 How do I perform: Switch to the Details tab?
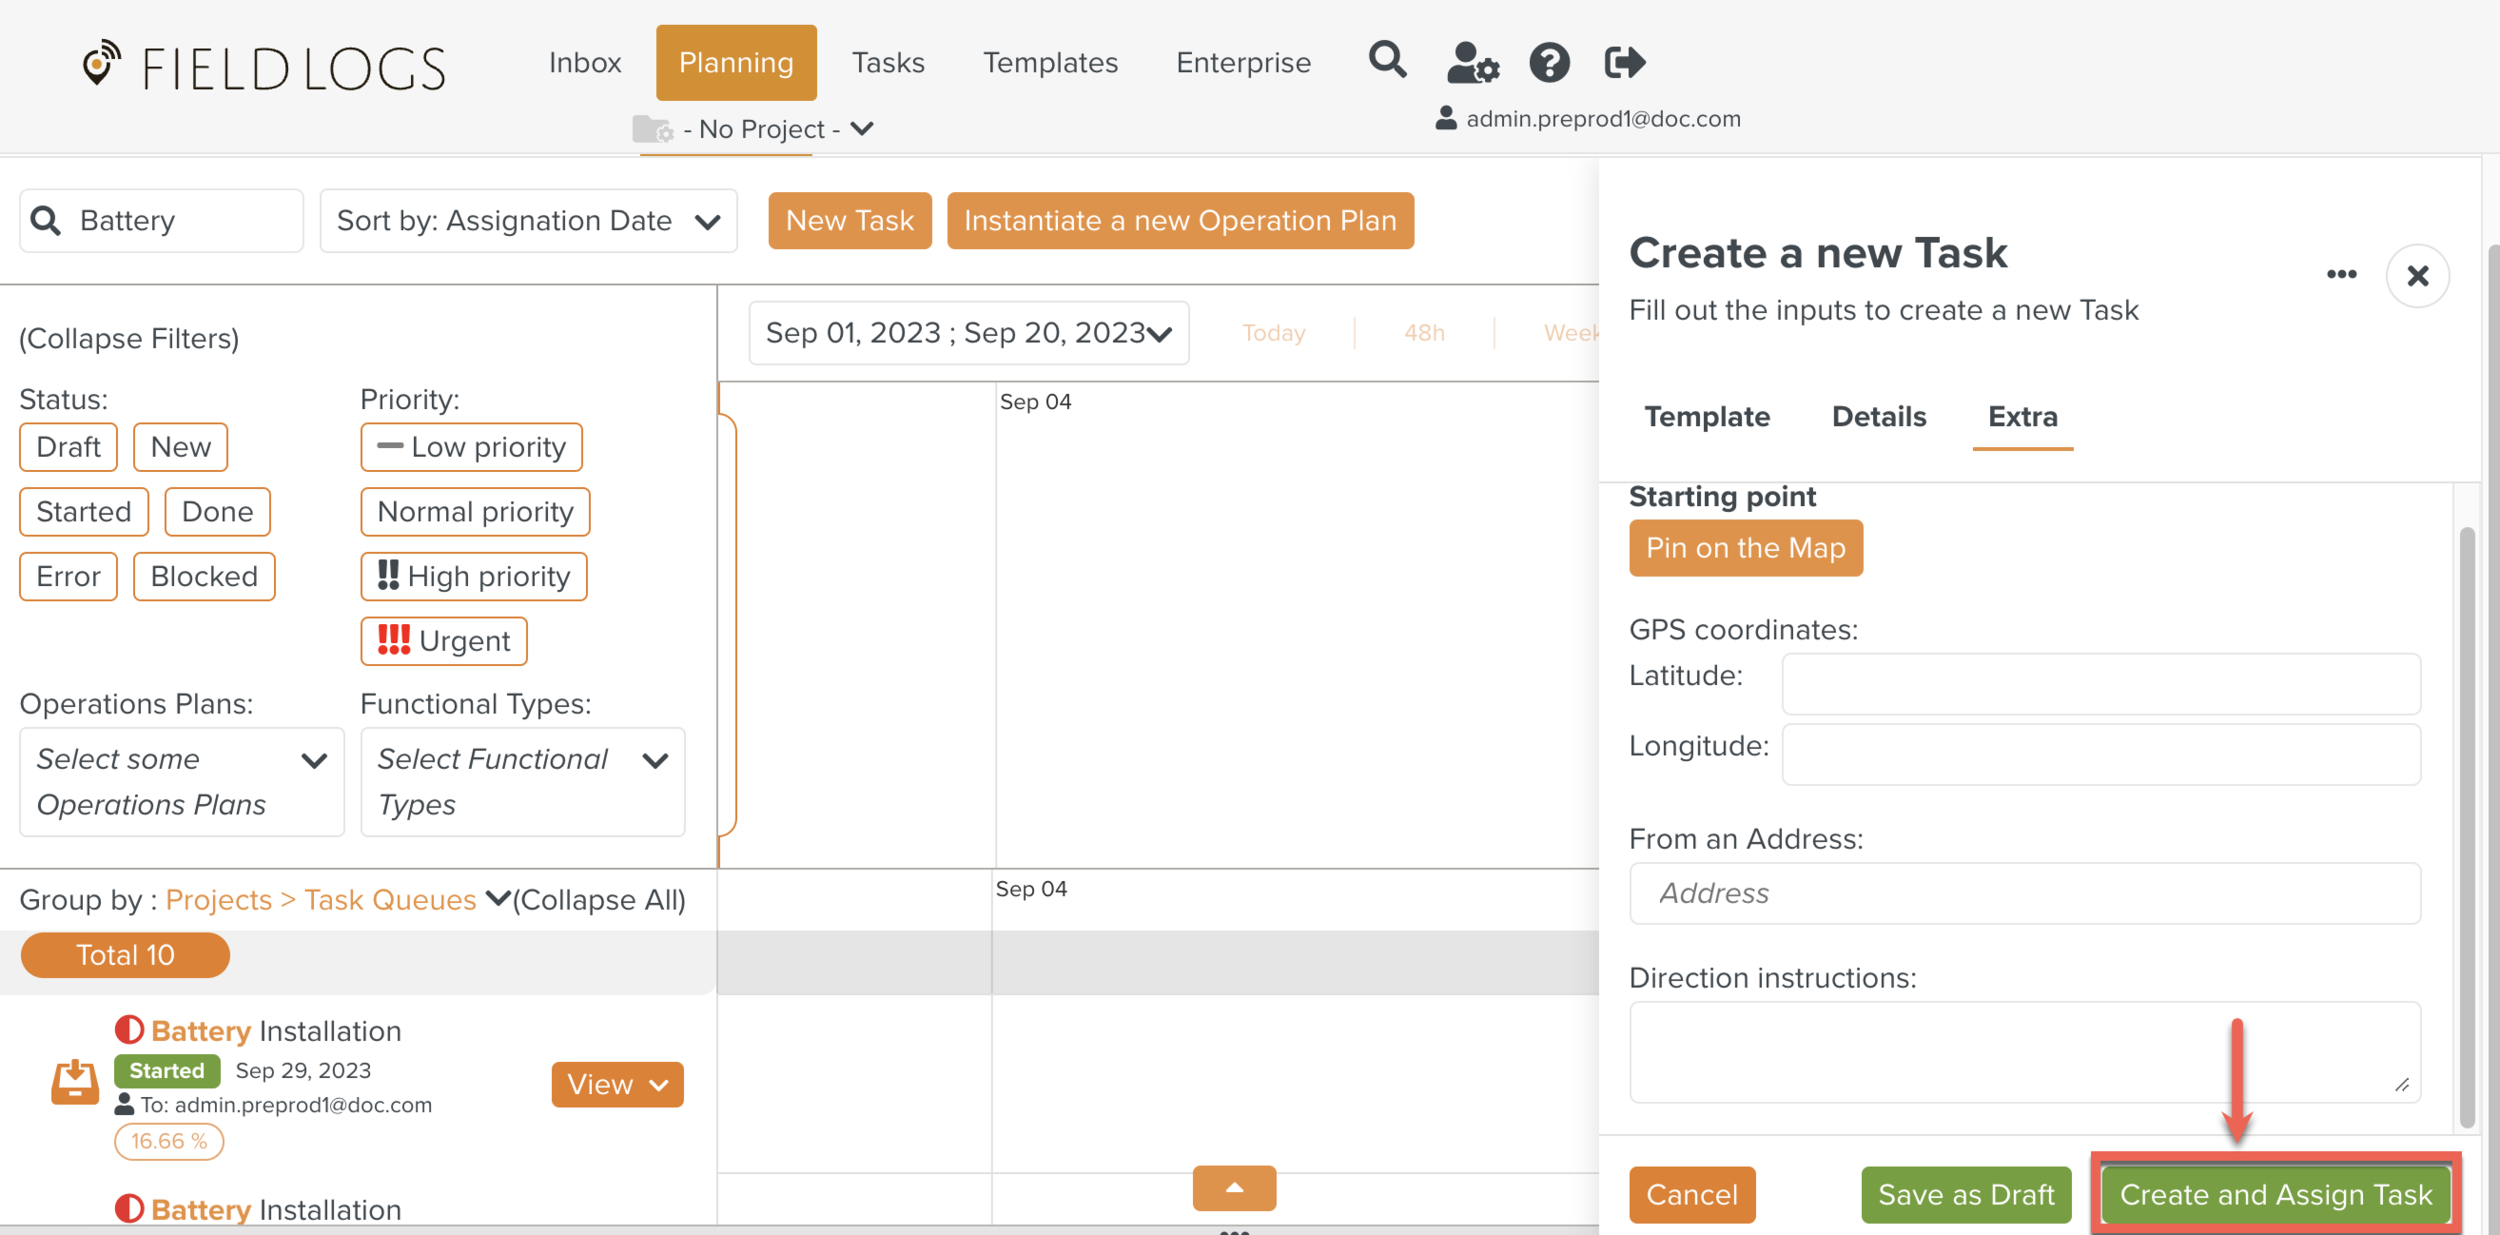click(x=1878, y=416)
